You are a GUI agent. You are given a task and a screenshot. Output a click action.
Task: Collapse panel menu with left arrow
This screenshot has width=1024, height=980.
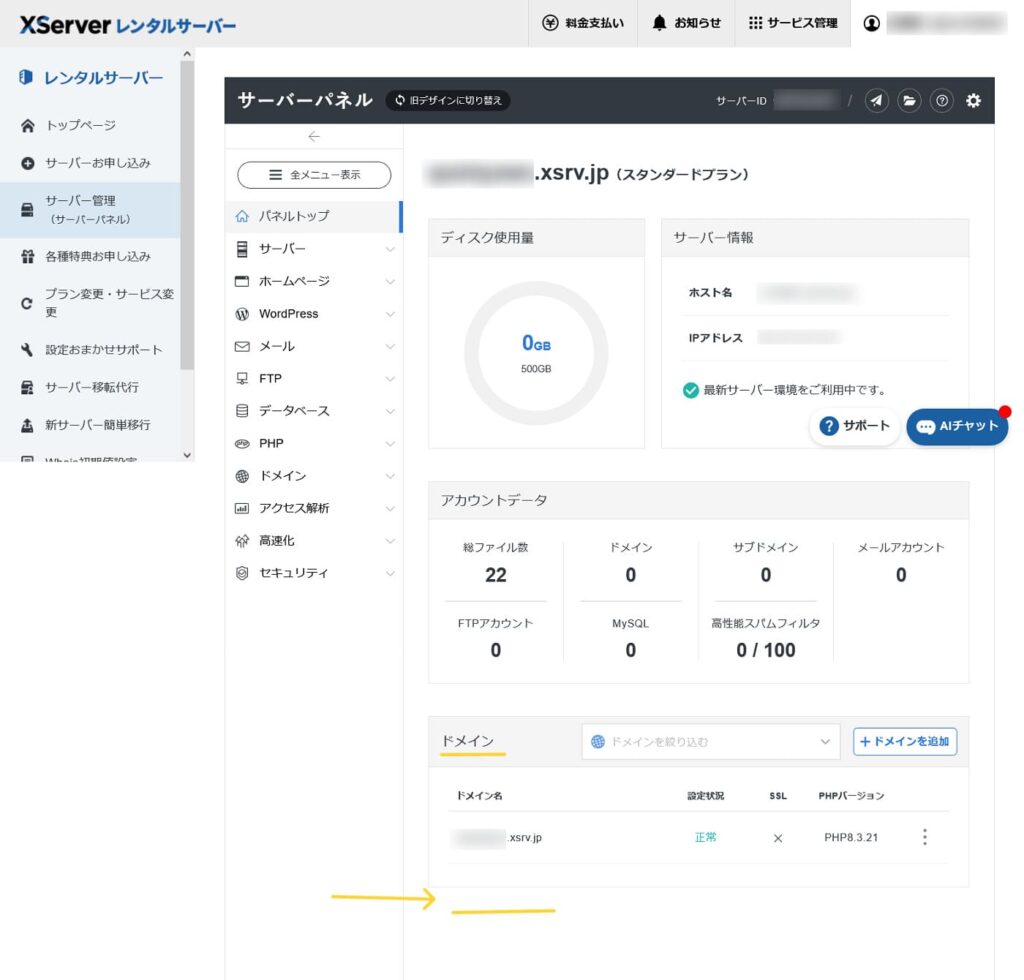tap(314, 136)
